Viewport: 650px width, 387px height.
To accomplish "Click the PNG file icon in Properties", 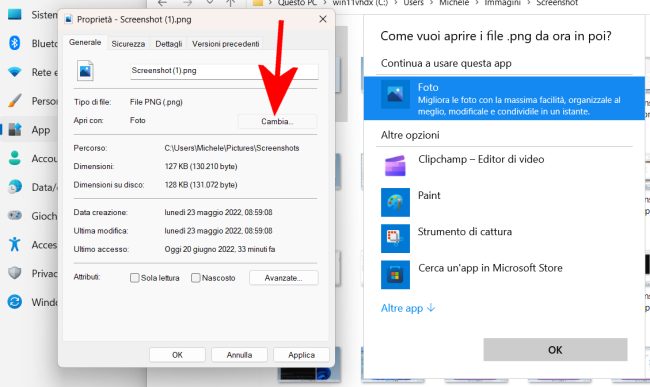I will [85, 71].
